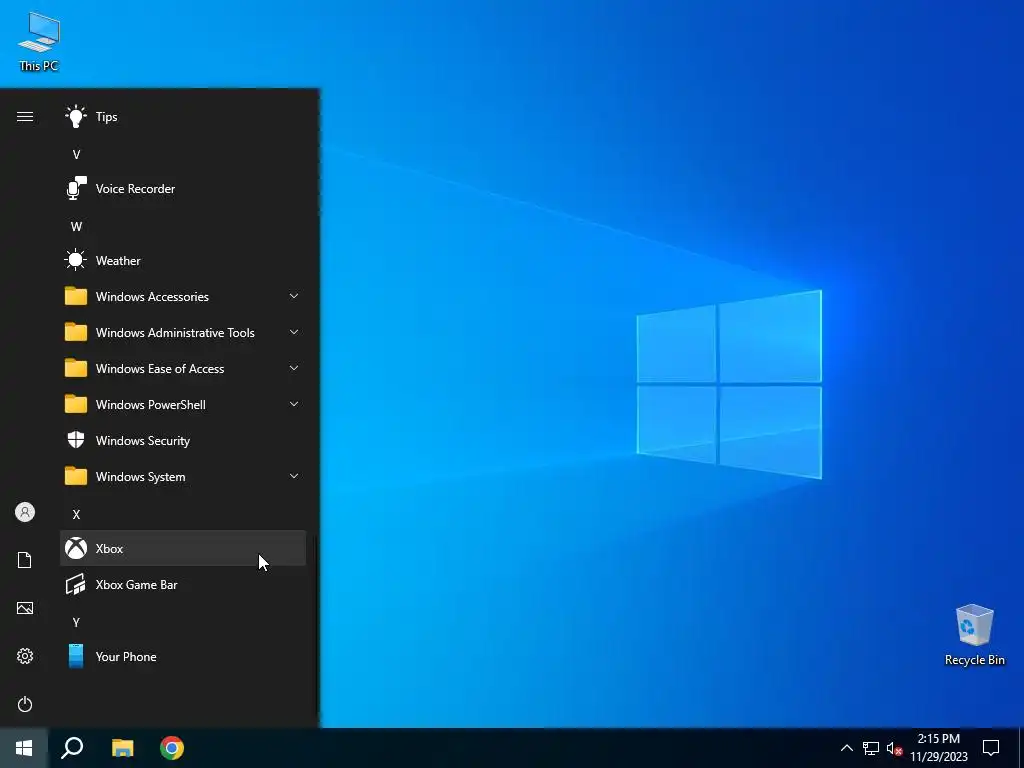
Task: Expand Windows System folder chevron
Action: [x=294, y=477]
